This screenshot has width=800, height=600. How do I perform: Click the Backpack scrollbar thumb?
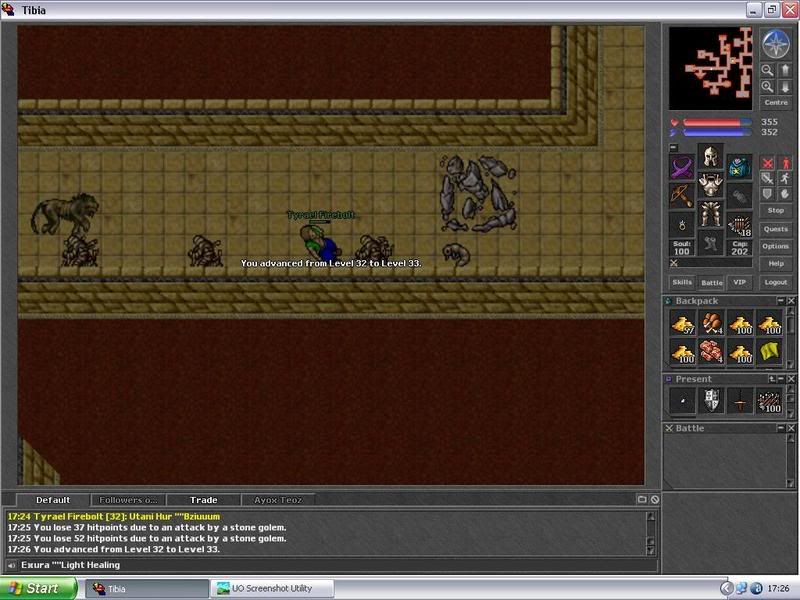coord(791,324)
